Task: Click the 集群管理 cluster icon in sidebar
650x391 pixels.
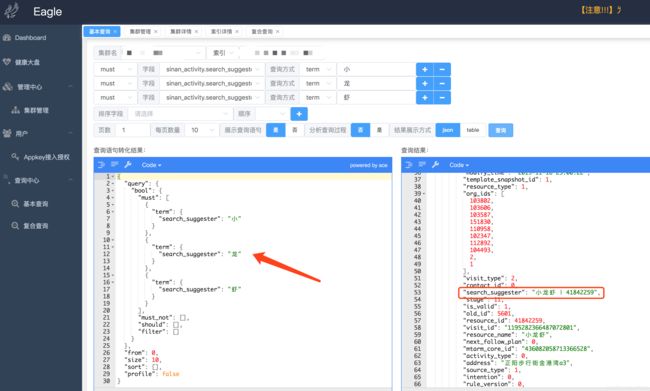Action: [x=15, y=110]
